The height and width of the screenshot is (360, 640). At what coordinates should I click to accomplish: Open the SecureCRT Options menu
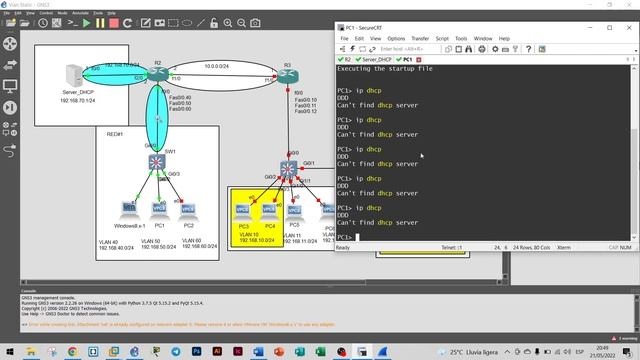point(396,38)
